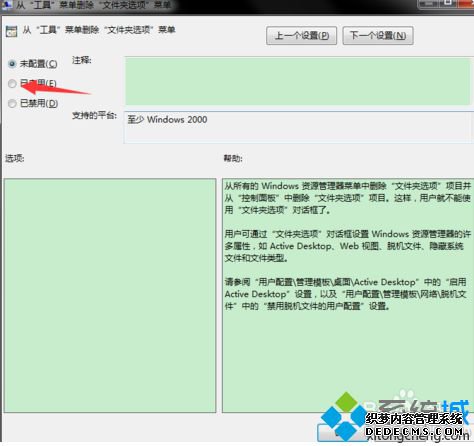474x446 pixels.
Task: Select the 已禁用(D) radio button
Action: tap(12, 104)
